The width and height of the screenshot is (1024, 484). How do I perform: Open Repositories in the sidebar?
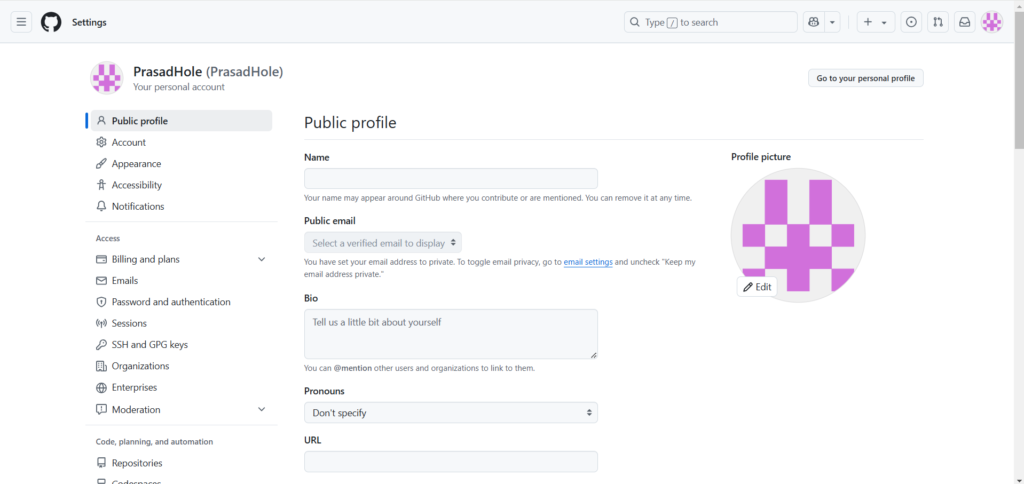(136, 463)
